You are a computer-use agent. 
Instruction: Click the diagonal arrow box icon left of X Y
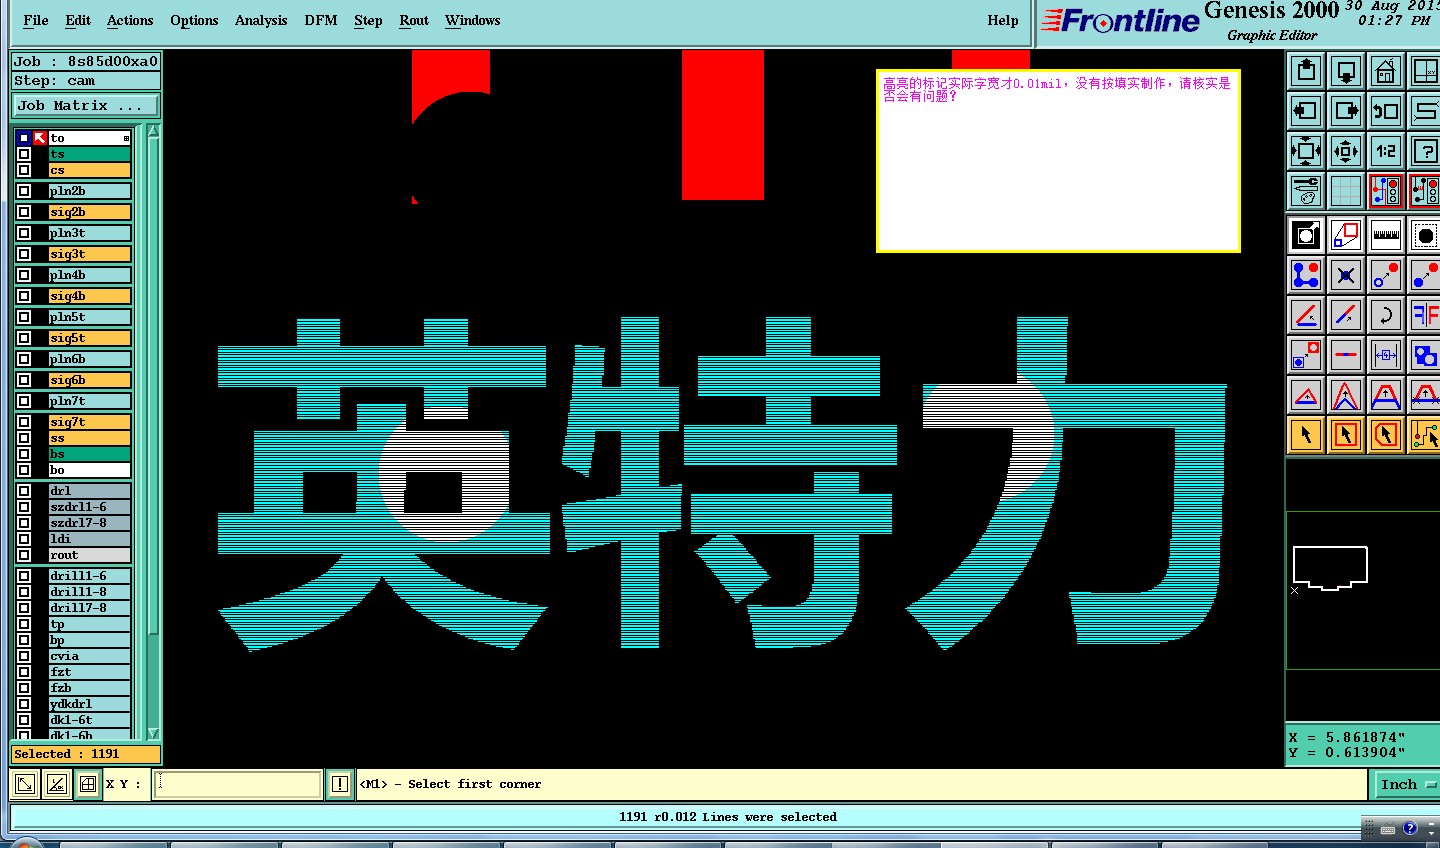[26, 785]
